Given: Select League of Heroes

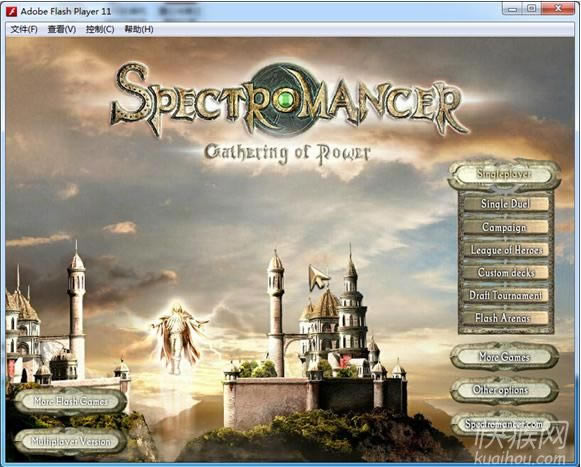Looking at the screenshot, I should coord(506,250).
